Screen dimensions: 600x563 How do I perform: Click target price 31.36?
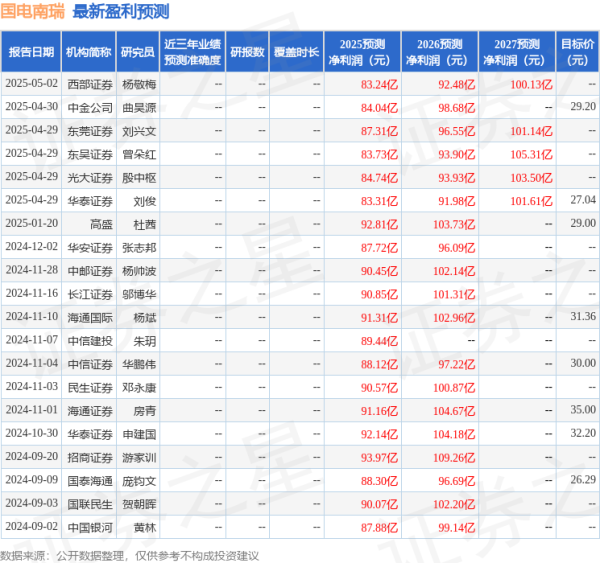[583, 317]
